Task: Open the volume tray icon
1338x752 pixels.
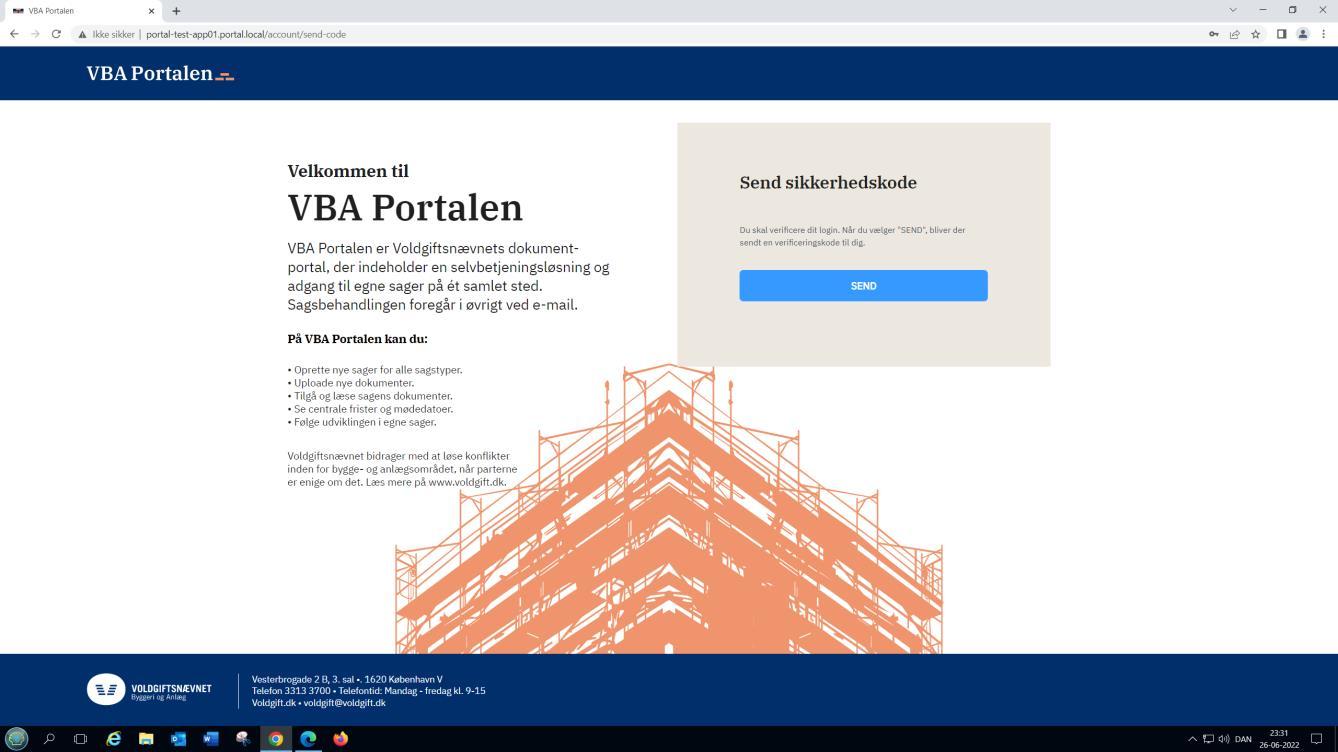Action: (x=1224, y=739)
